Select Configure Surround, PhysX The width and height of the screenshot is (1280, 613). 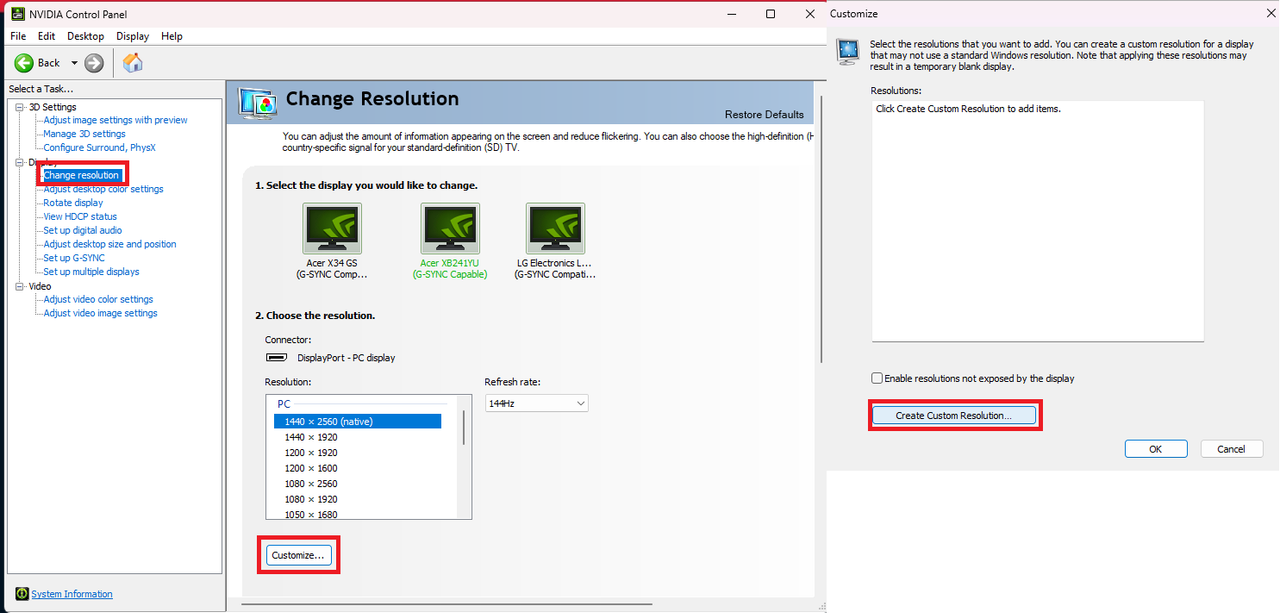99,148
